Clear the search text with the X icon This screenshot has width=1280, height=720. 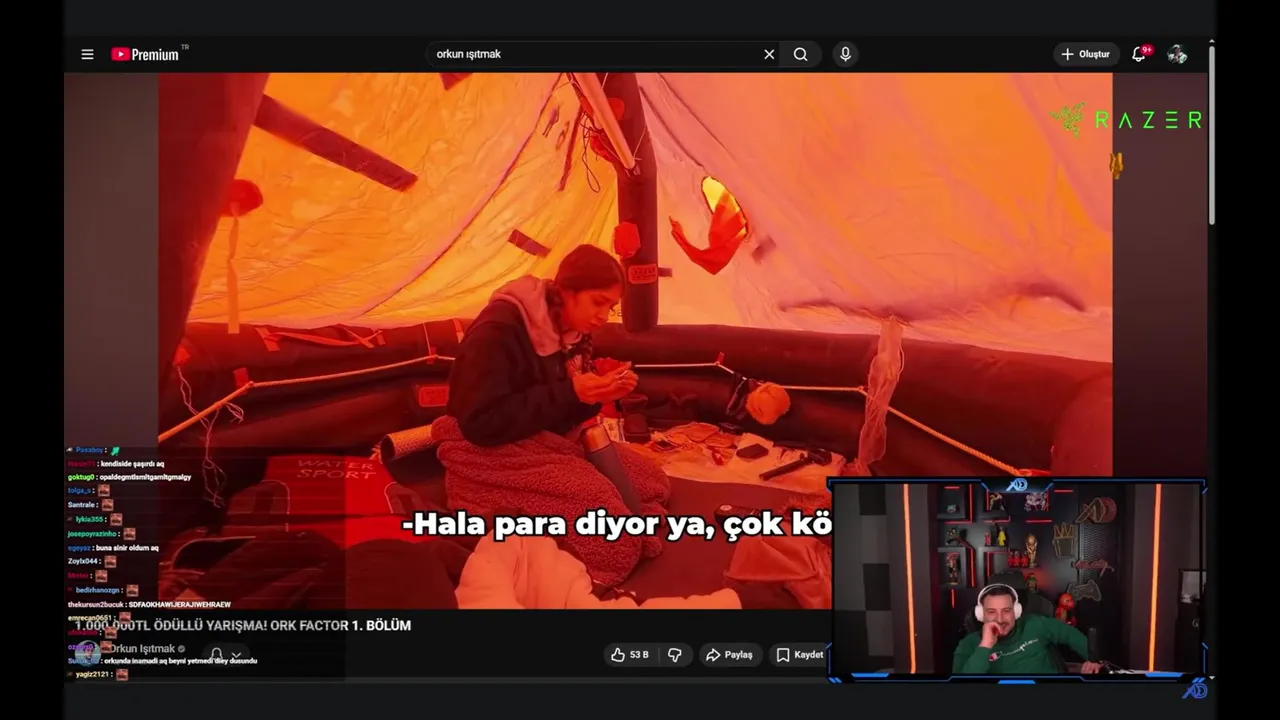769,54
